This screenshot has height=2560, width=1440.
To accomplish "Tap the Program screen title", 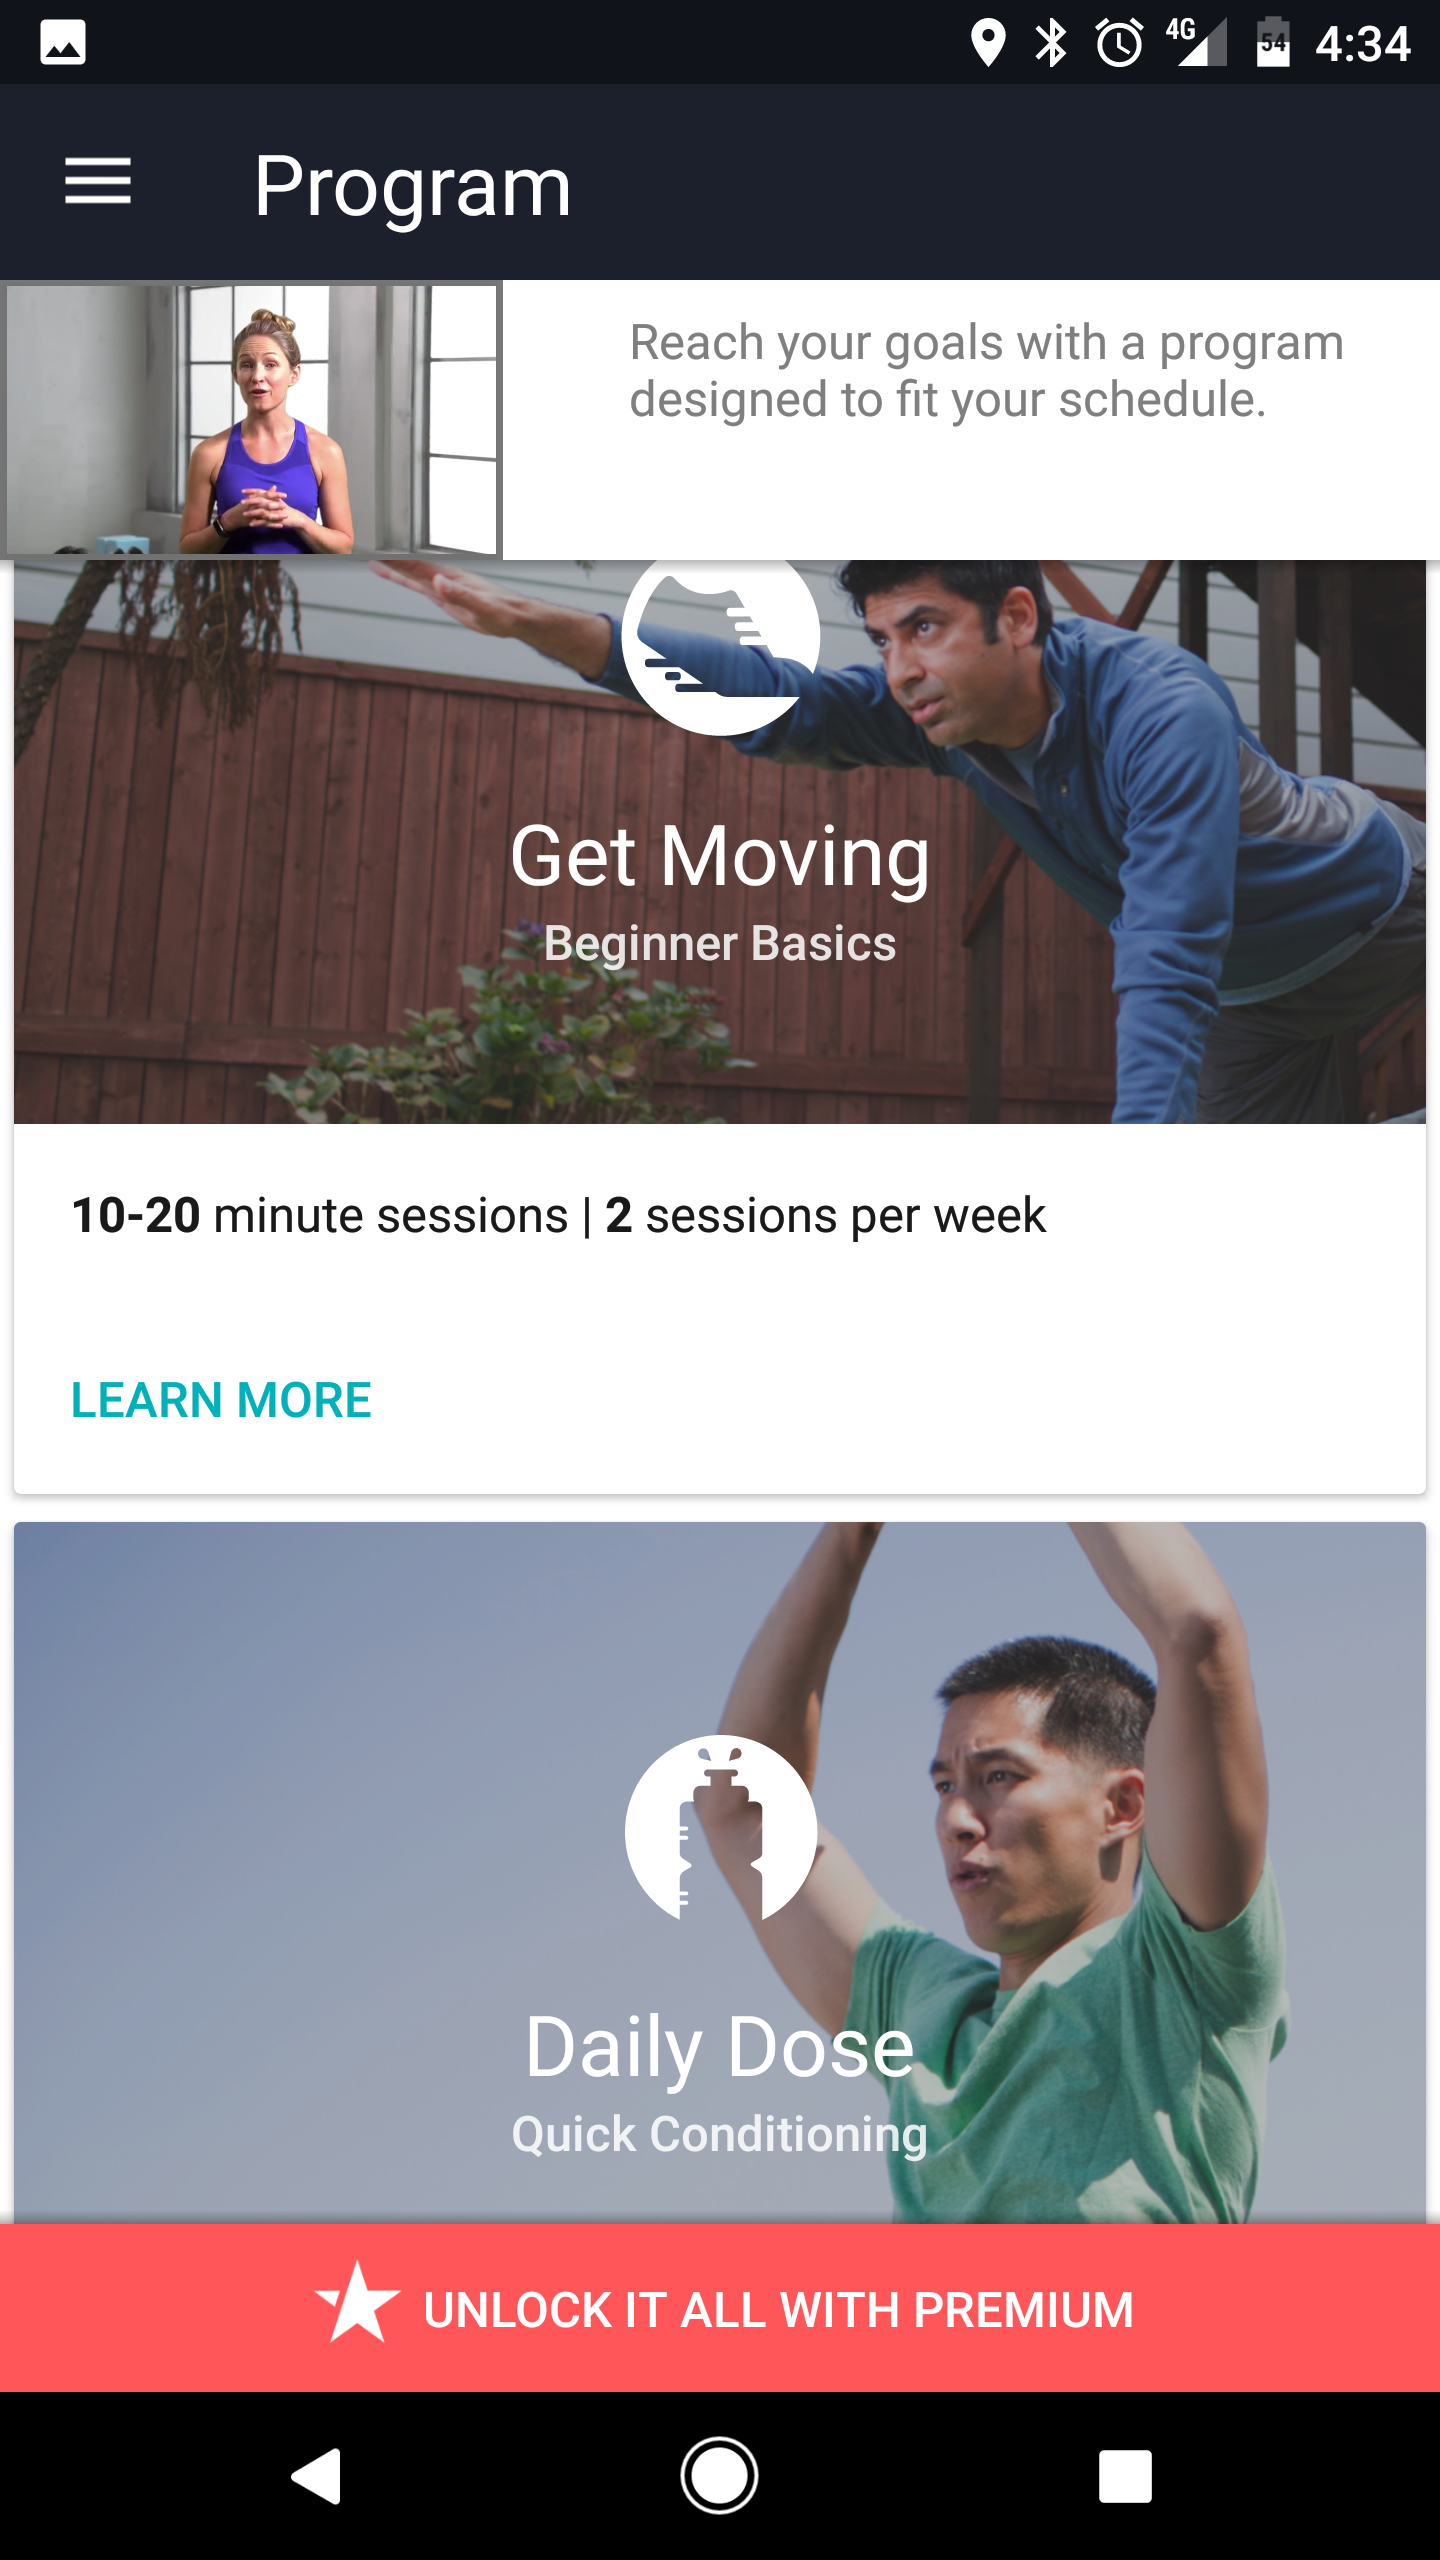I will coord(412,187).
